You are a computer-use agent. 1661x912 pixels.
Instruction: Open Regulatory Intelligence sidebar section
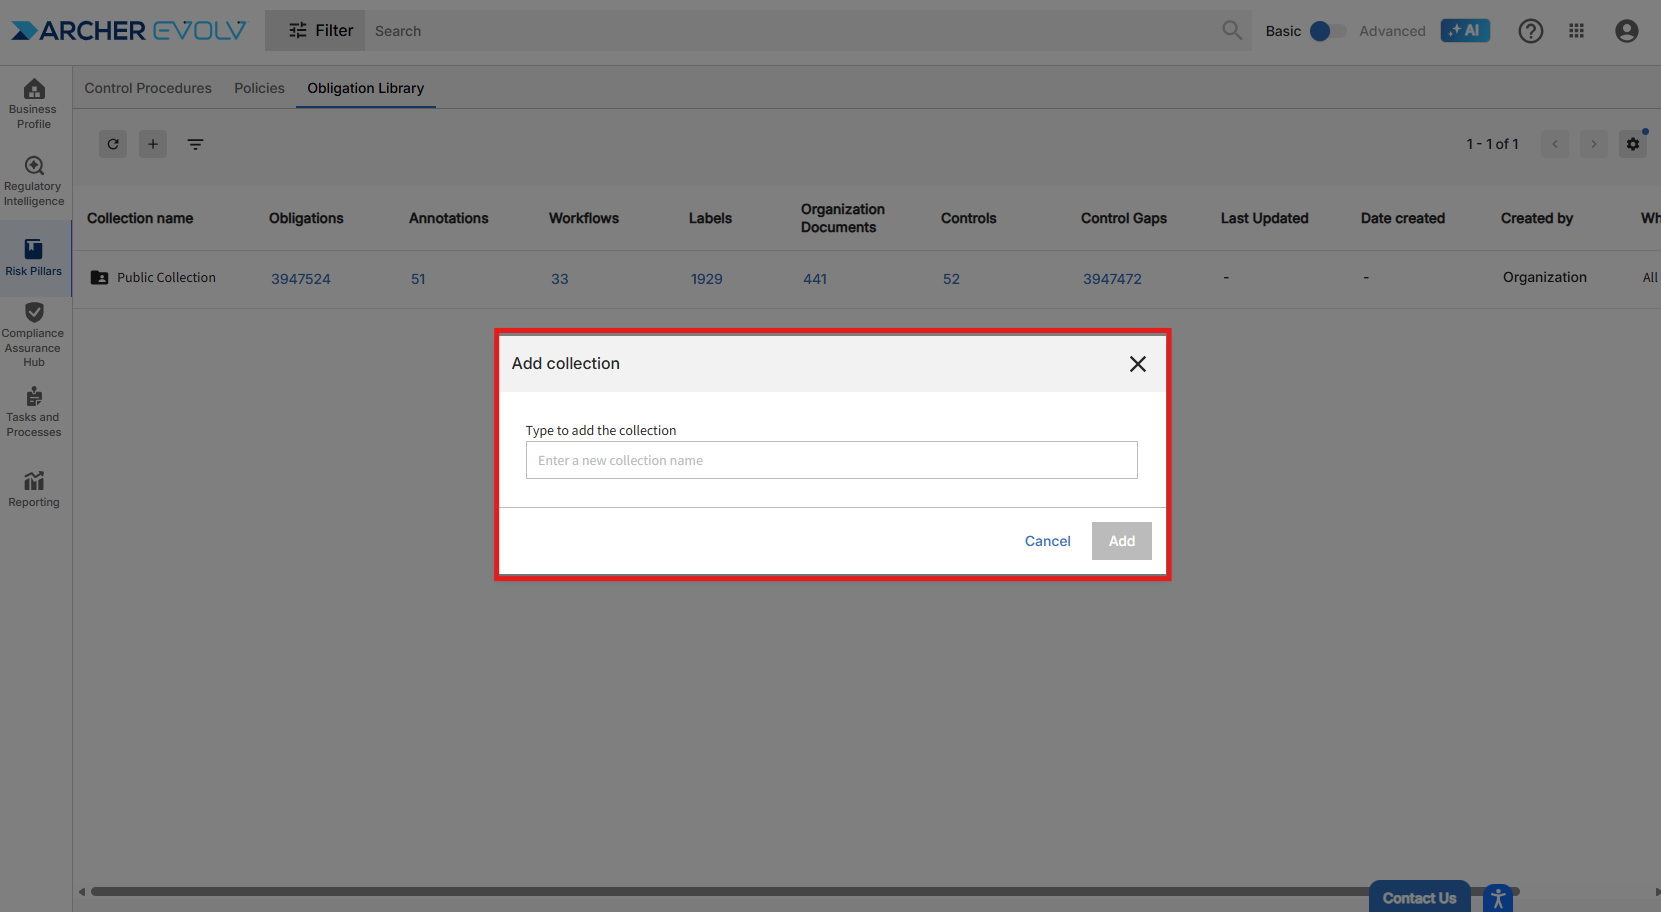click(x=34, y=181)
